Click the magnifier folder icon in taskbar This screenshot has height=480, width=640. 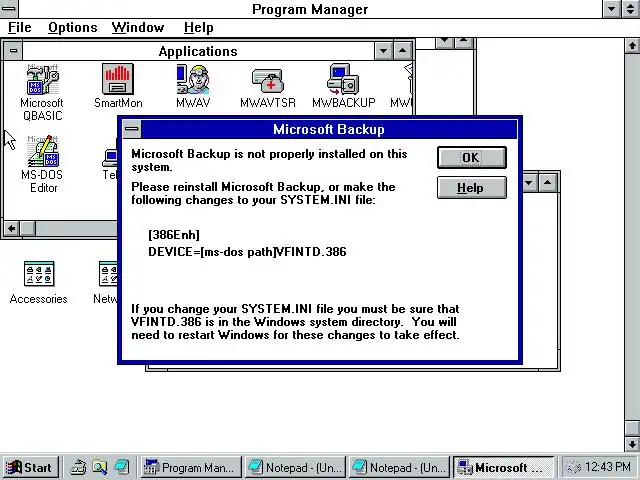tap(100, 467)
